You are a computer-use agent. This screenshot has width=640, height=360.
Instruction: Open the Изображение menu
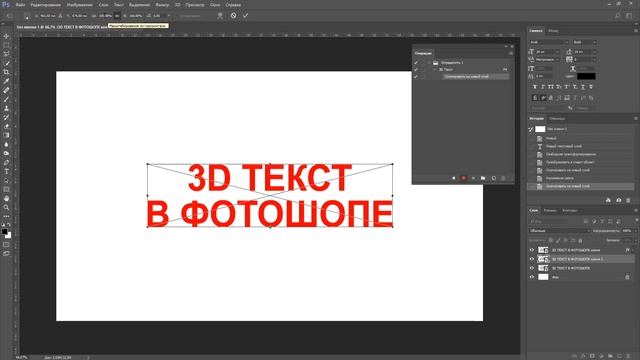point(80,5)
